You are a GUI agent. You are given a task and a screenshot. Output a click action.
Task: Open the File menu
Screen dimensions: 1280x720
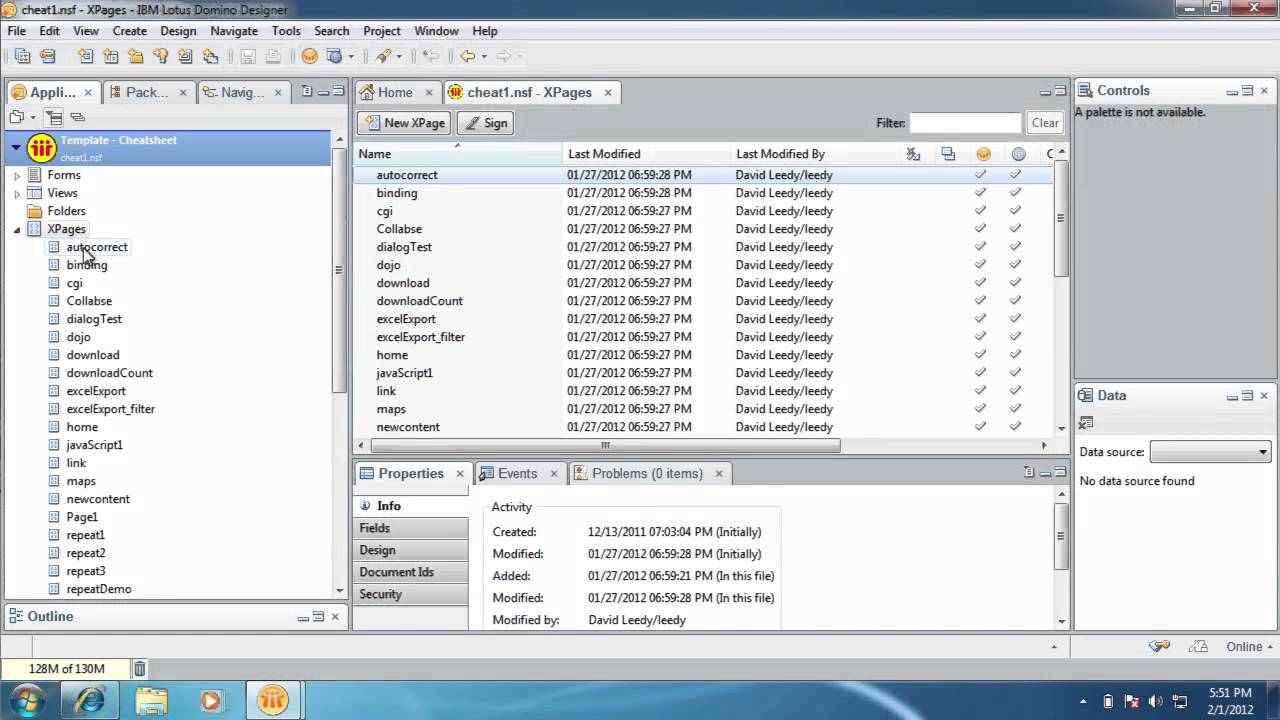coord(17,31)
